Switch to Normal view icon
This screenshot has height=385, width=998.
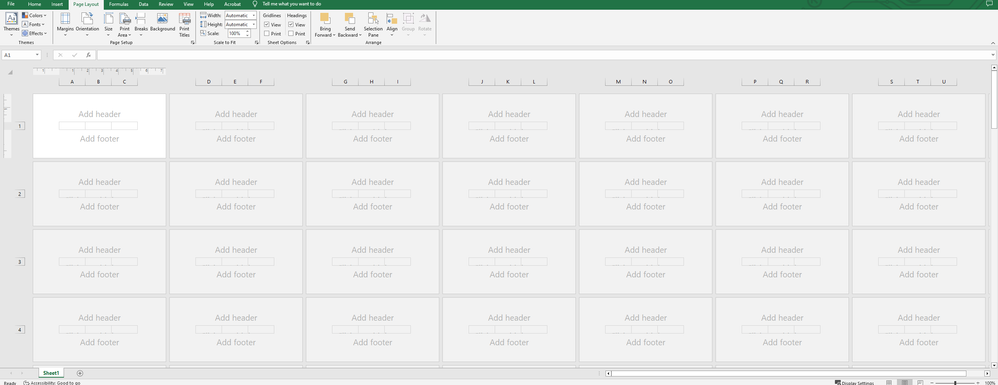pyautogui.click(x=889, y=382)
